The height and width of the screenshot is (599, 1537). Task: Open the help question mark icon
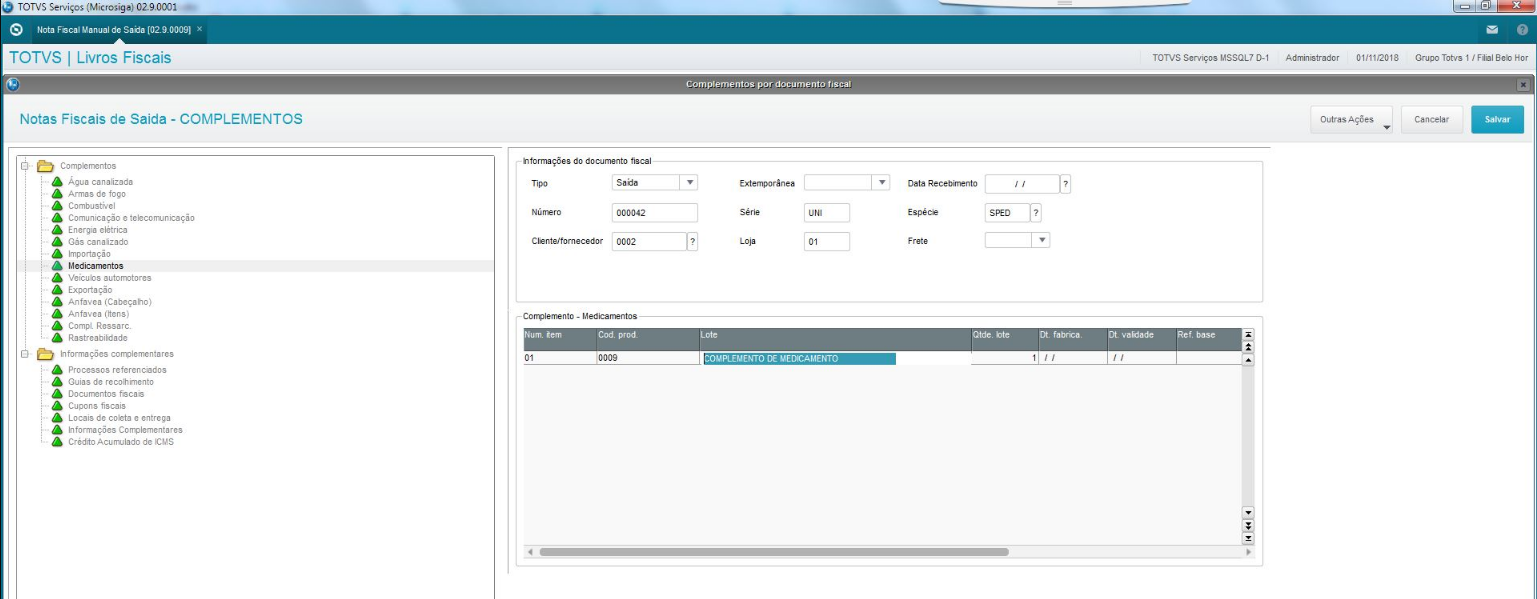point(1522,30)
